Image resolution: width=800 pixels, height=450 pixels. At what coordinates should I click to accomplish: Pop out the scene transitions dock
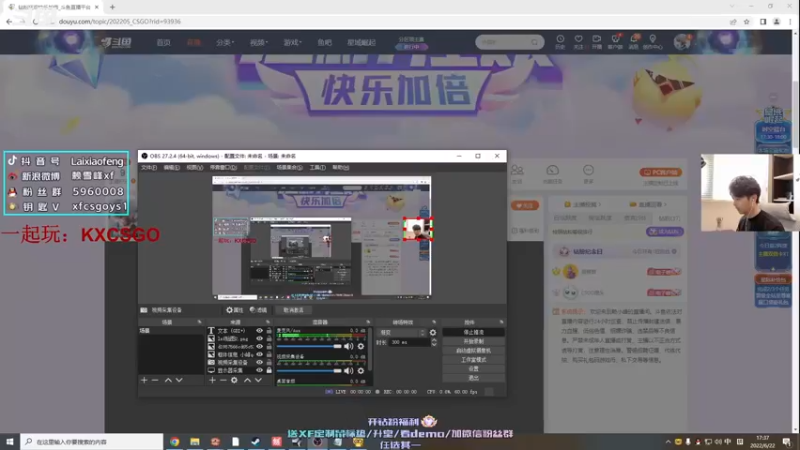pos(434,322)
